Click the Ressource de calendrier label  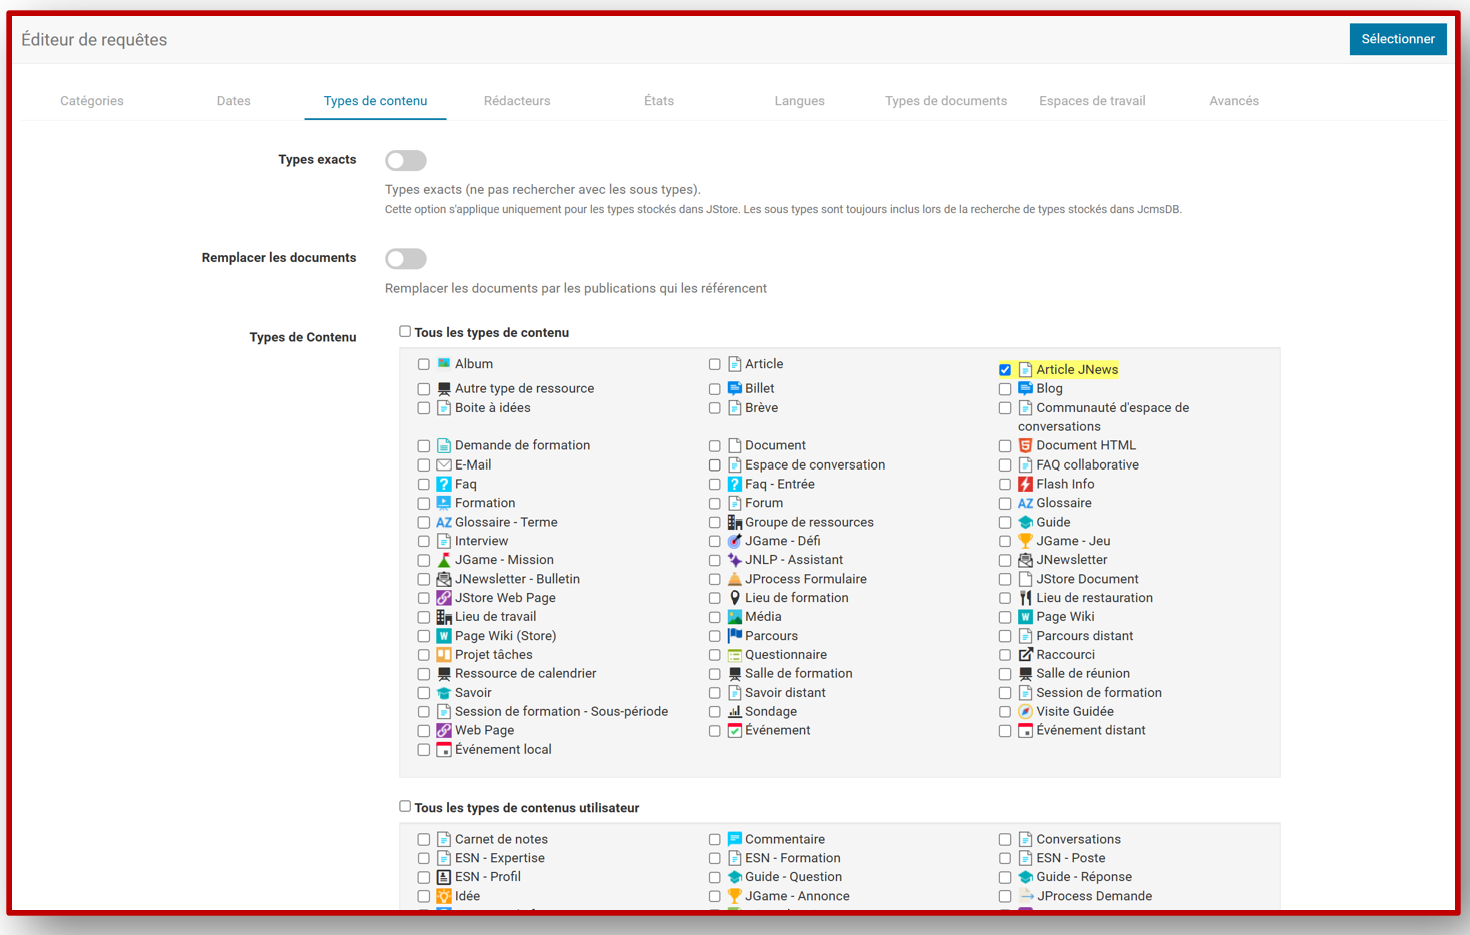(x=526, y=674)
